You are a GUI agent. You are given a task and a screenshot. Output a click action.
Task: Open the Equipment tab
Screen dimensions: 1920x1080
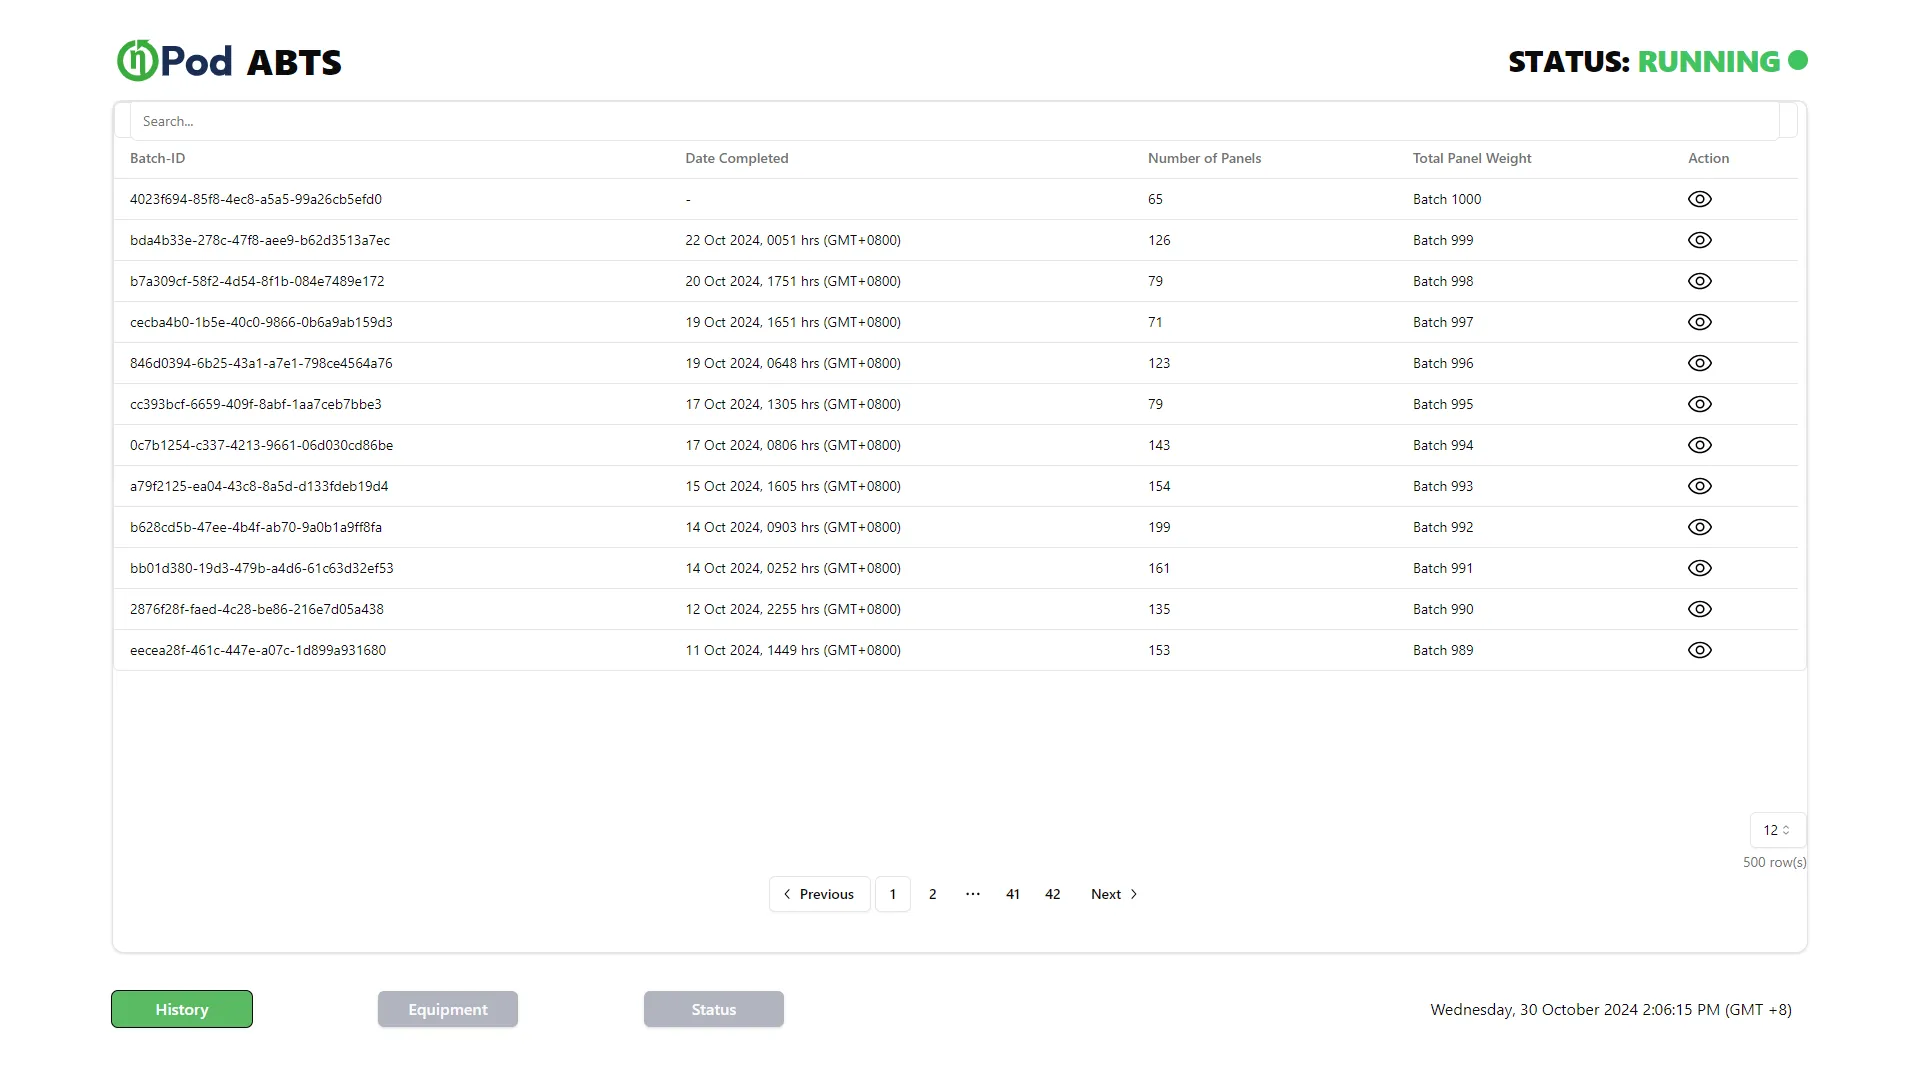448,1009
